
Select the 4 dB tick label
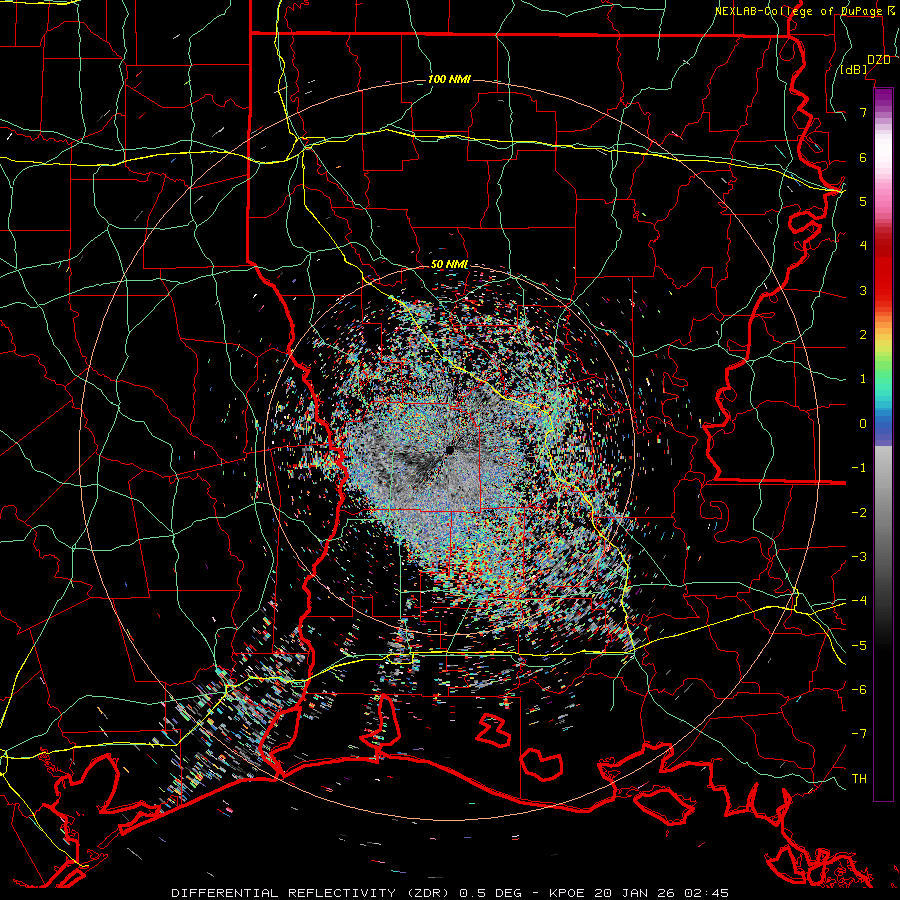pyautogui.click(x=863, y=246)
